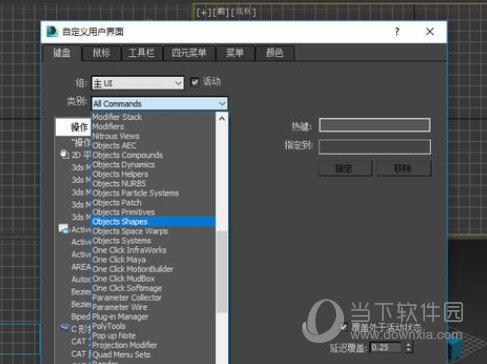Select Modifier Stack in the category list

(153, 117)
